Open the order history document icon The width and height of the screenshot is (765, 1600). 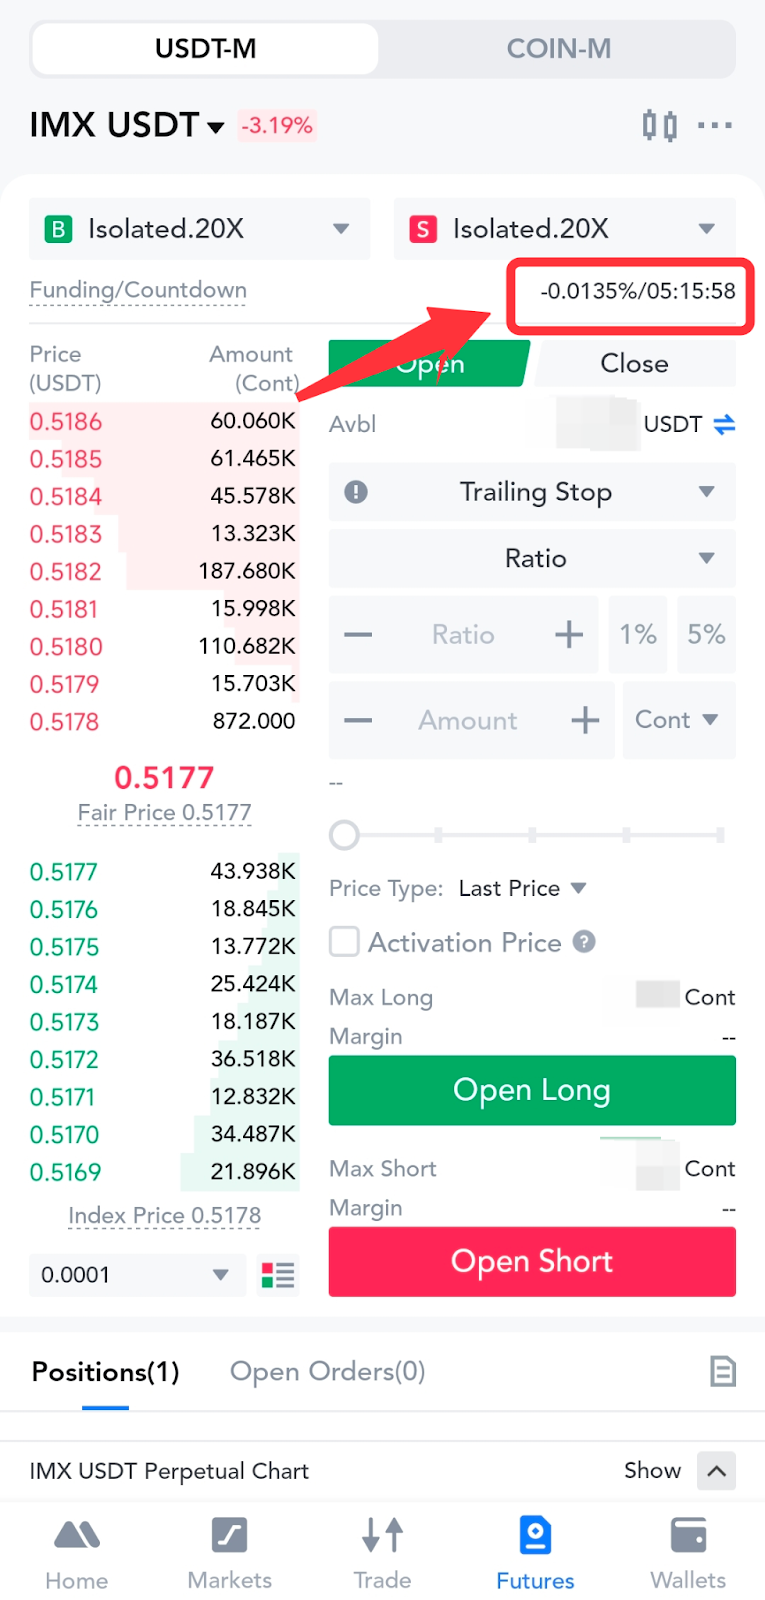(x=722, y=1371)
